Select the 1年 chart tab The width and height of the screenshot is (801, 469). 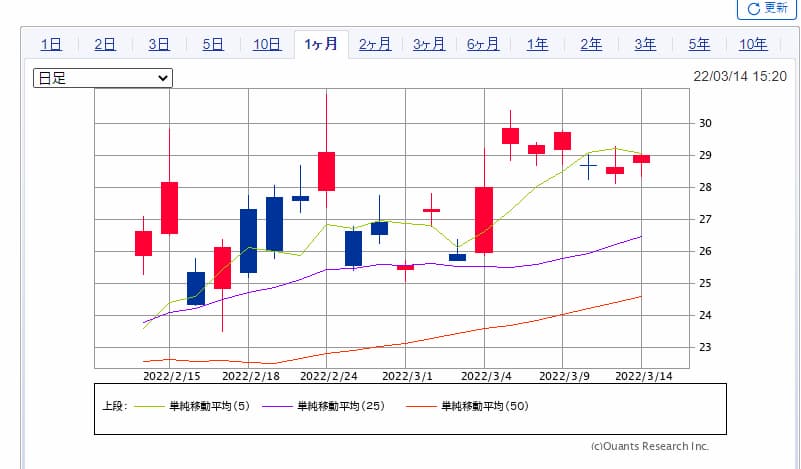point(537,44)
